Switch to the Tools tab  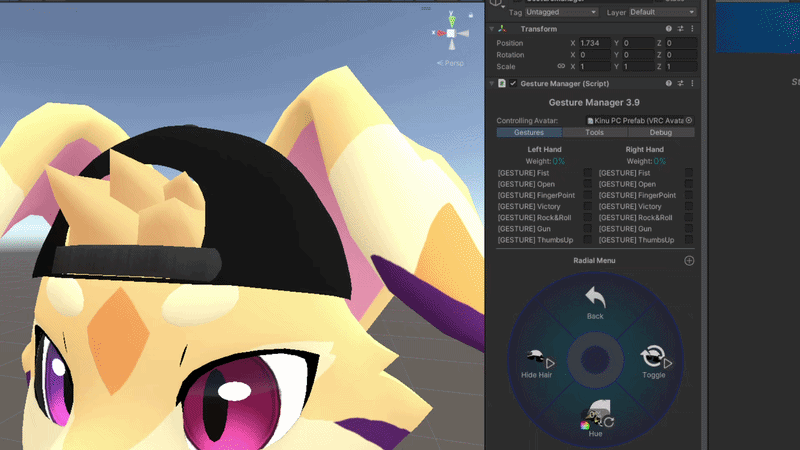[x=595, y=132]
